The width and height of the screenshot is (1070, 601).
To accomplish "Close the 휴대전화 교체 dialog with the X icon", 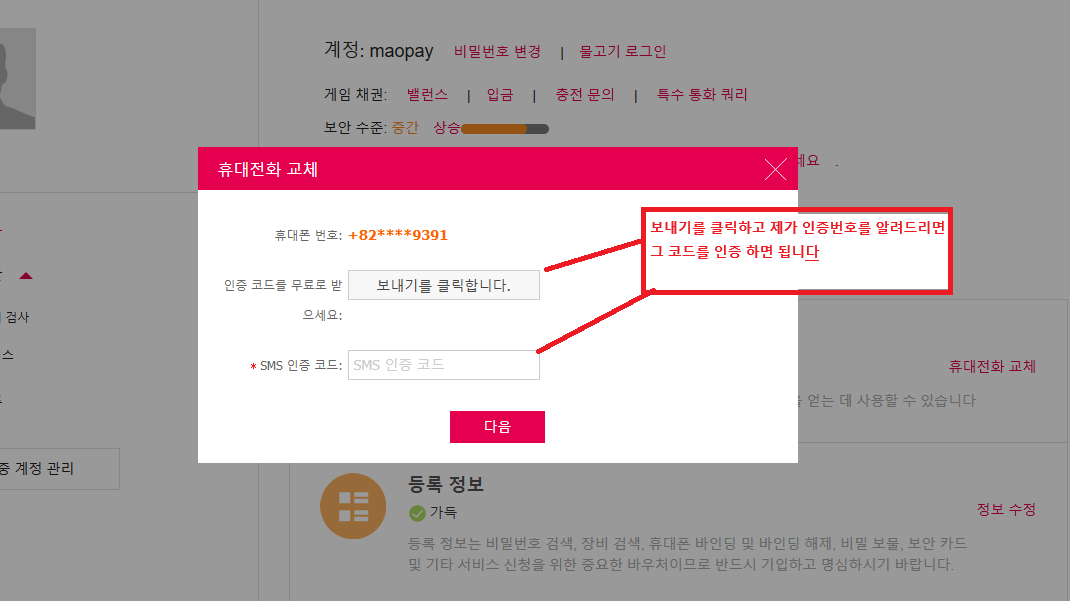I will pyautogui.click(x=775, y=169).
